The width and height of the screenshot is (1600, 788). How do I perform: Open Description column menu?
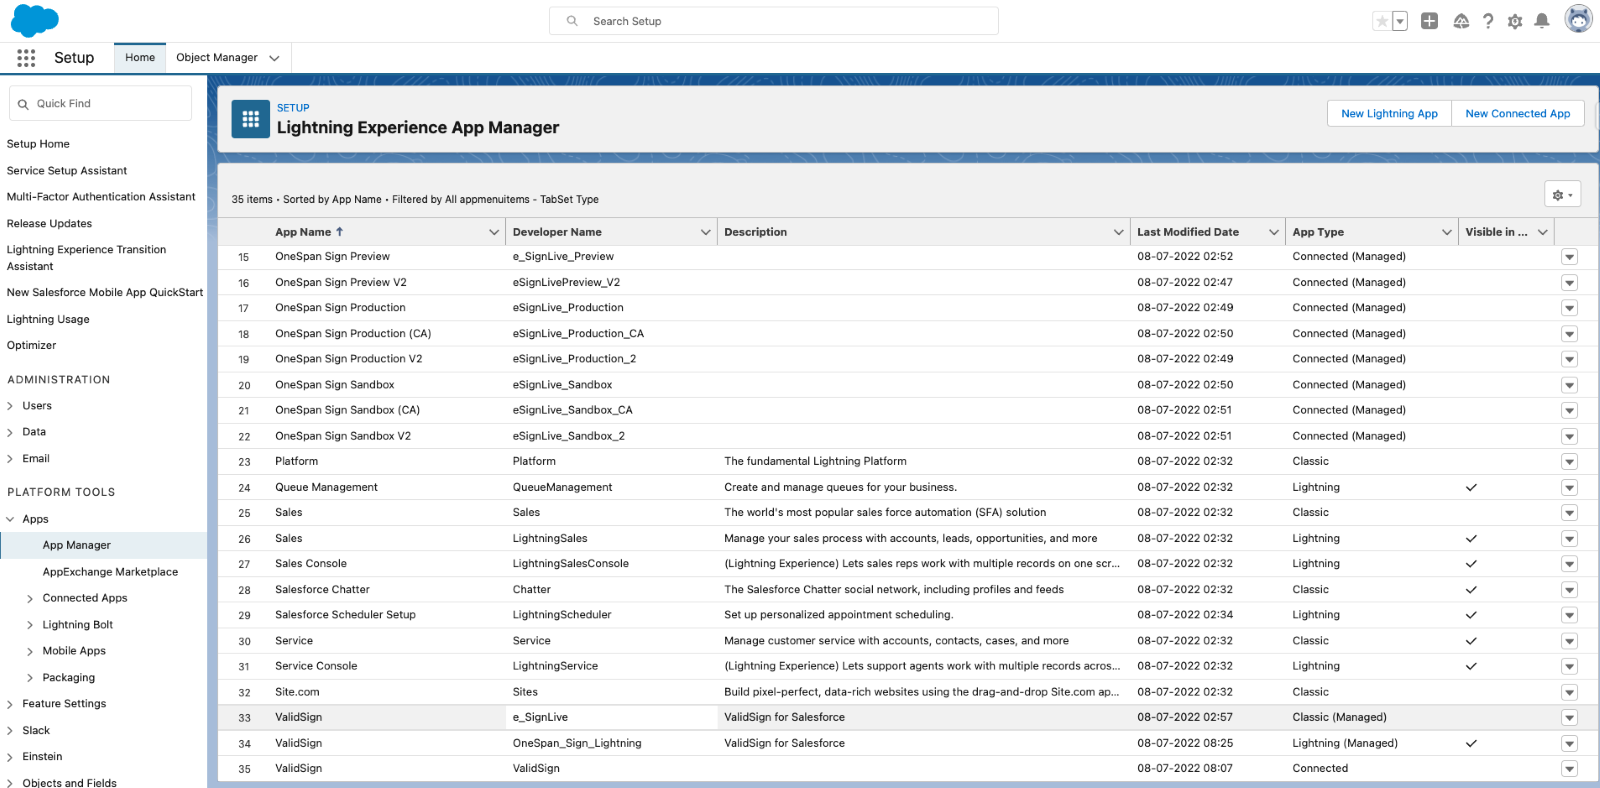1118,232
